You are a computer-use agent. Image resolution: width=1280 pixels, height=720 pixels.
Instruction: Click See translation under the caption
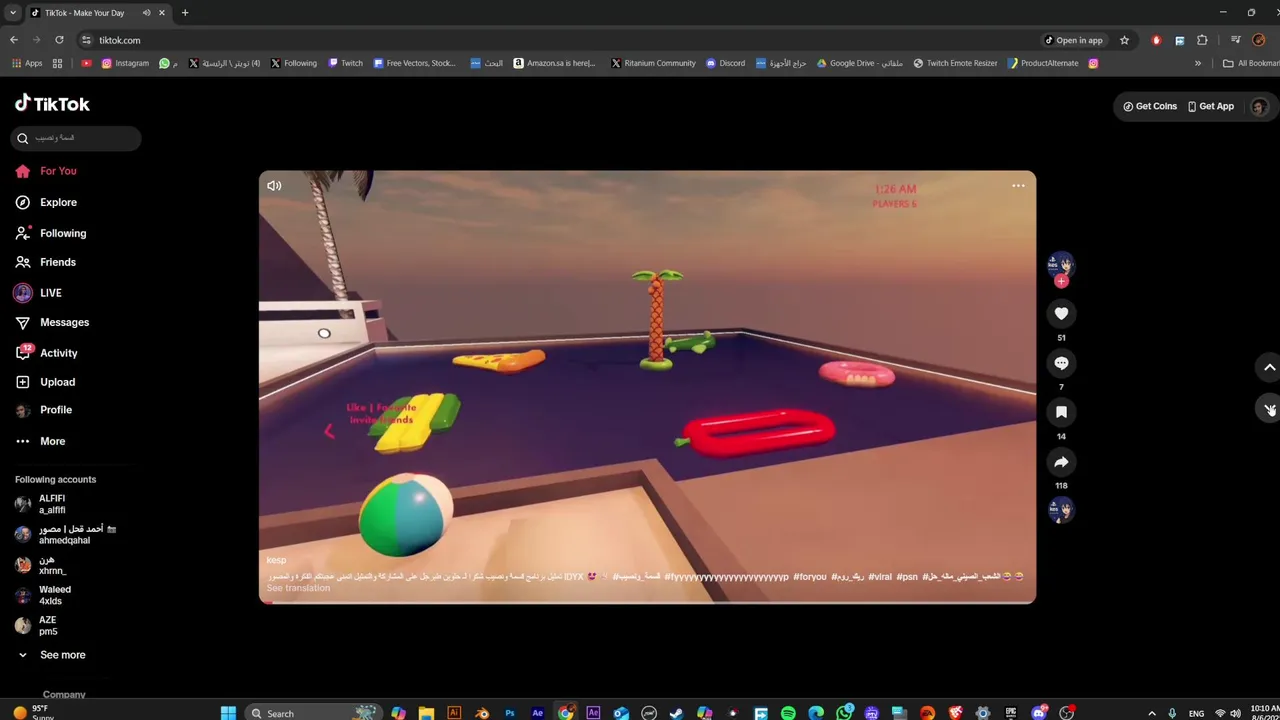[298, 588]
